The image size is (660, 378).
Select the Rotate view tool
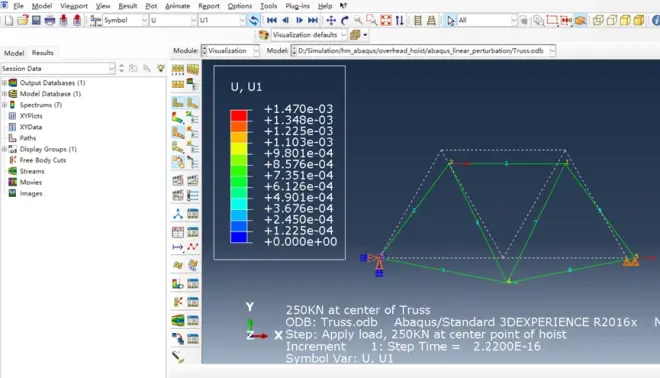pos(345,20)
